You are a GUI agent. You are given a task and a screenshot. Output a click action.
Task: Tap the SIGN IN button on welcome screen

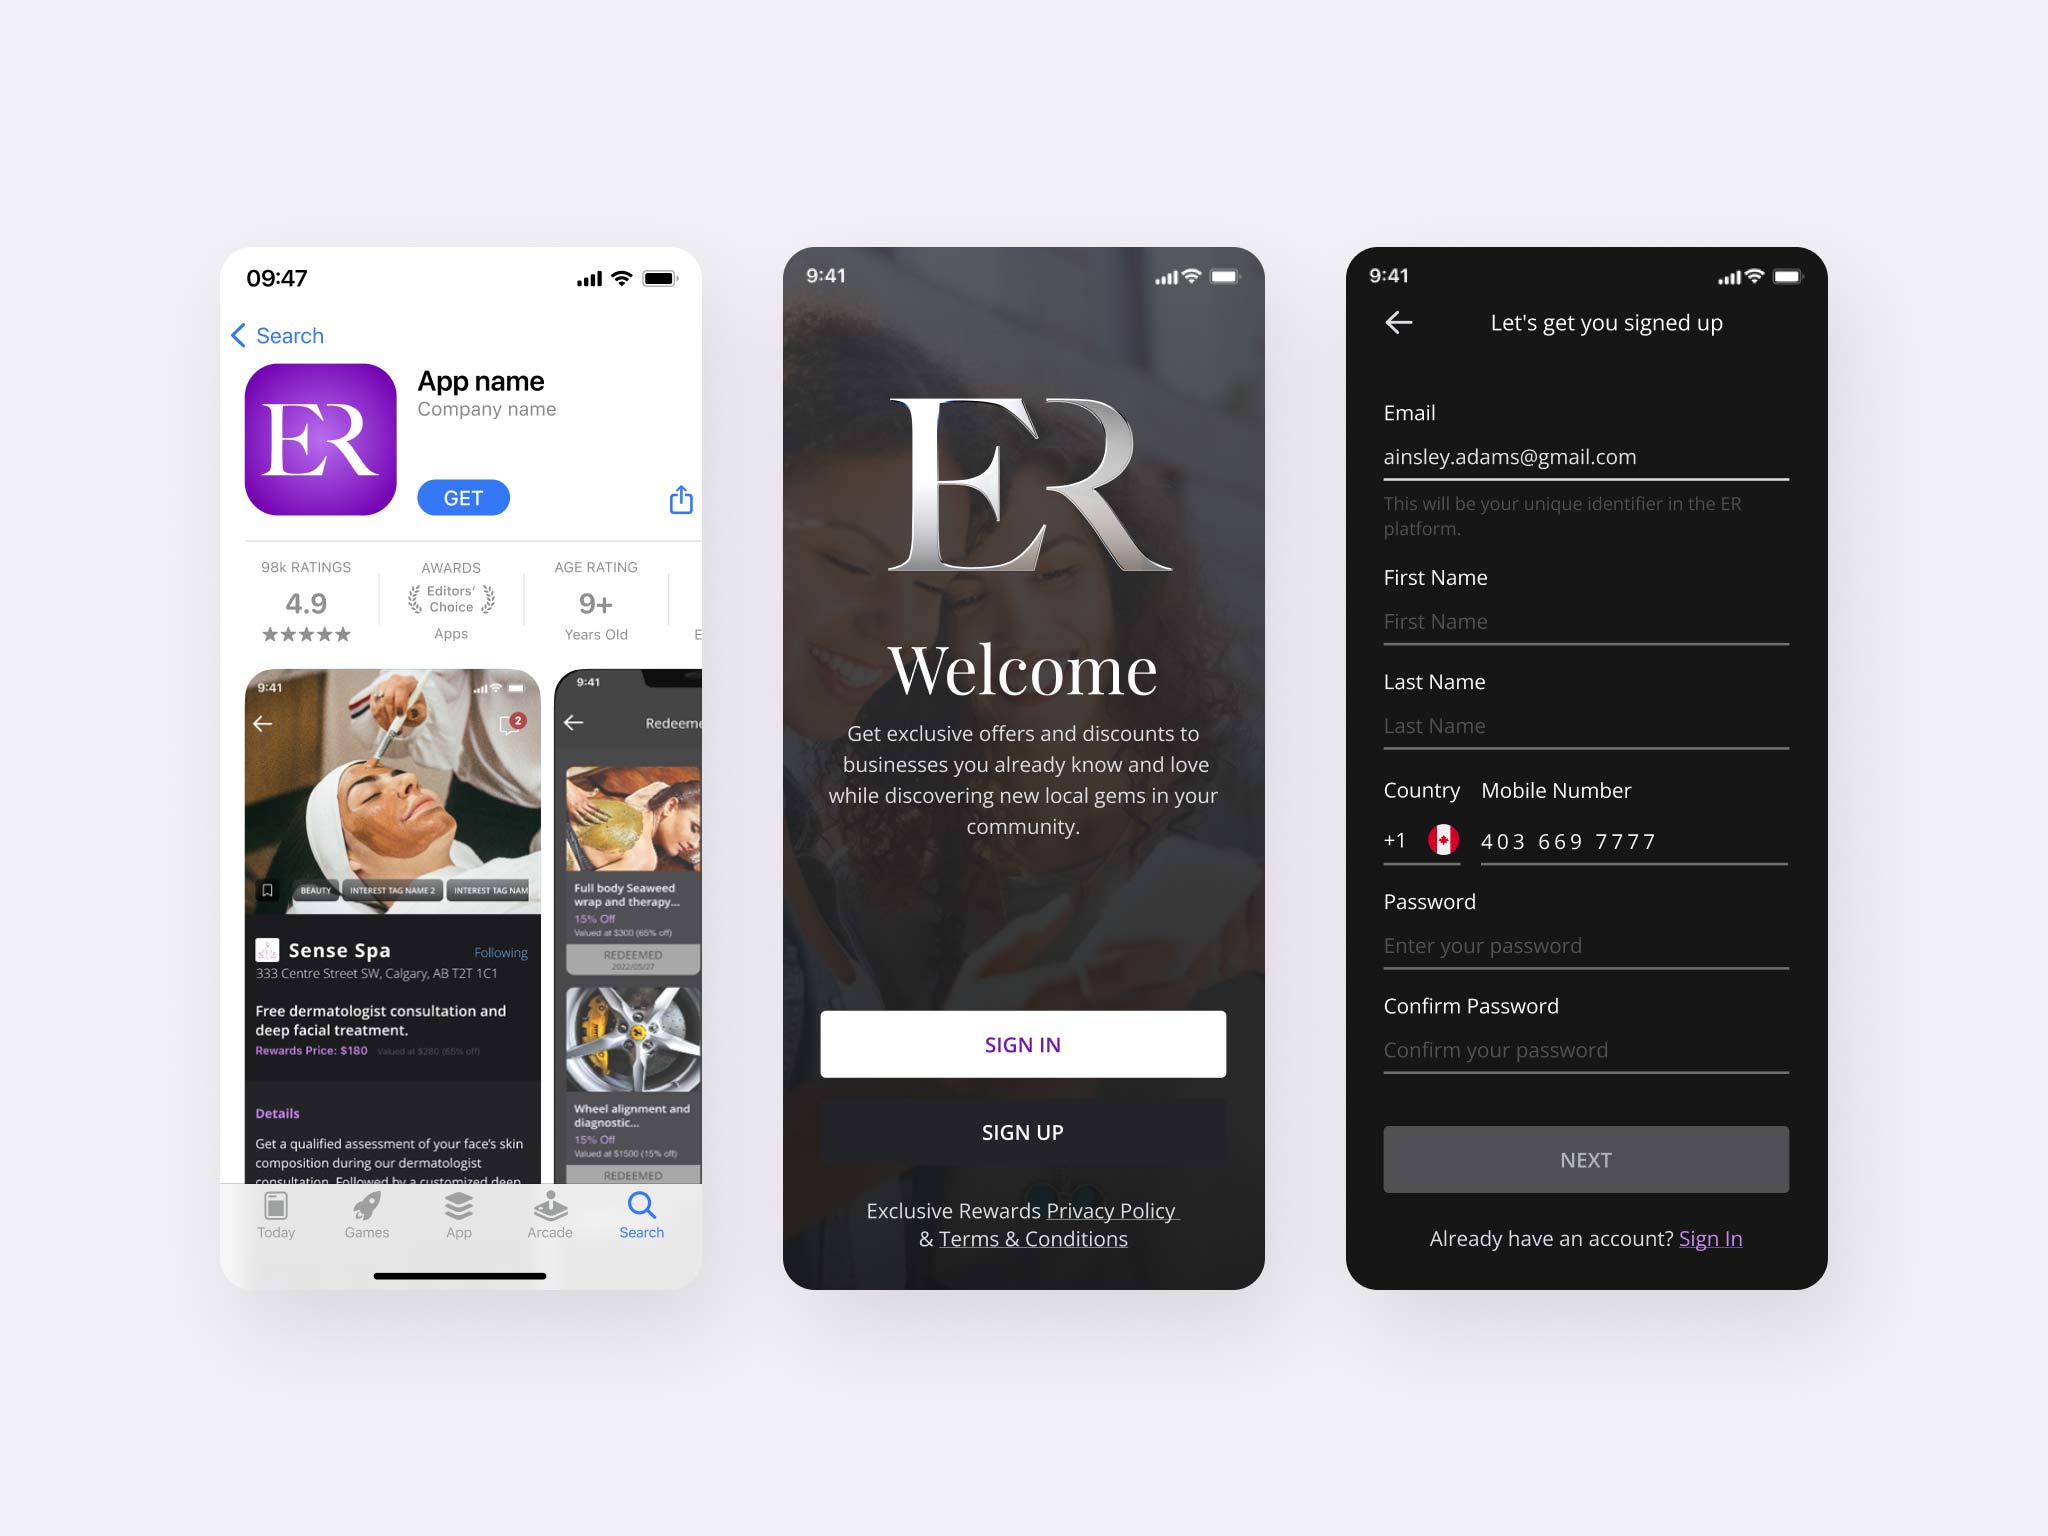point(1022,1044)
